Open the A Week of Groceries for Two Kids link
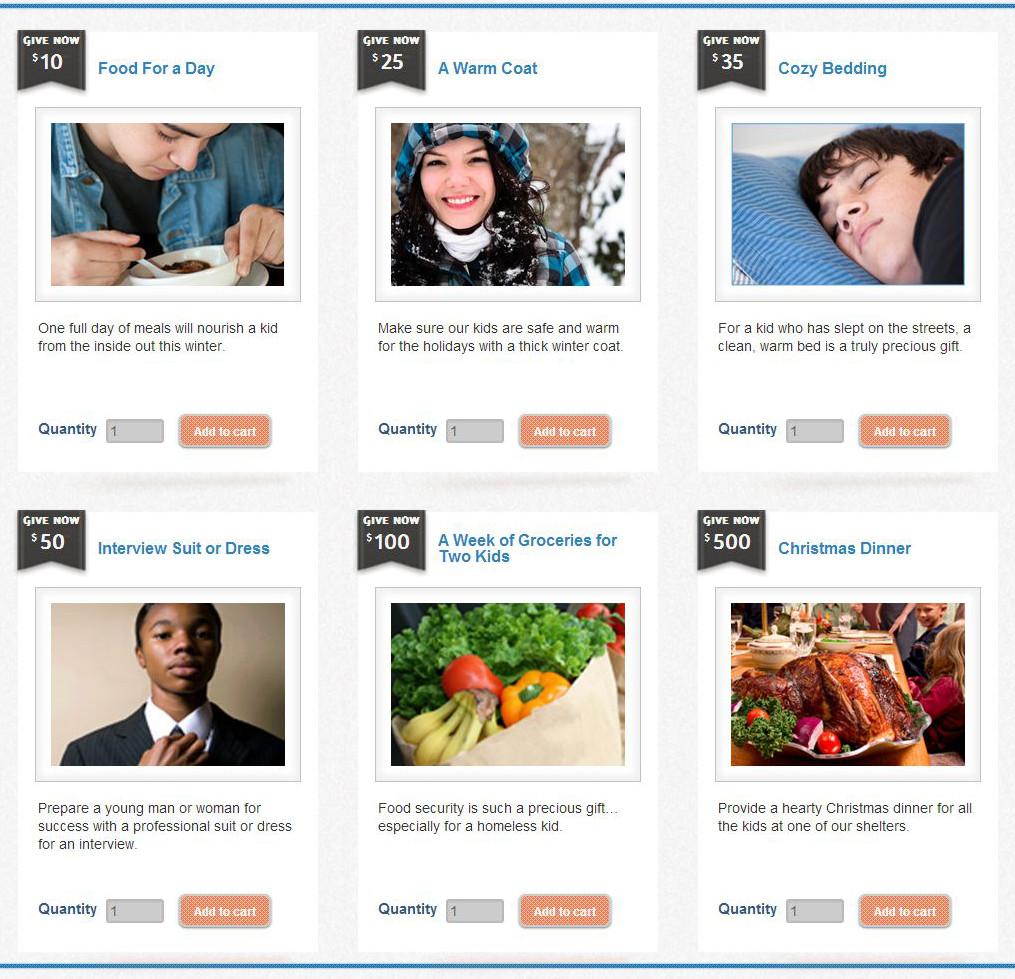This screenshot has width=1015, height=979. 528,548
